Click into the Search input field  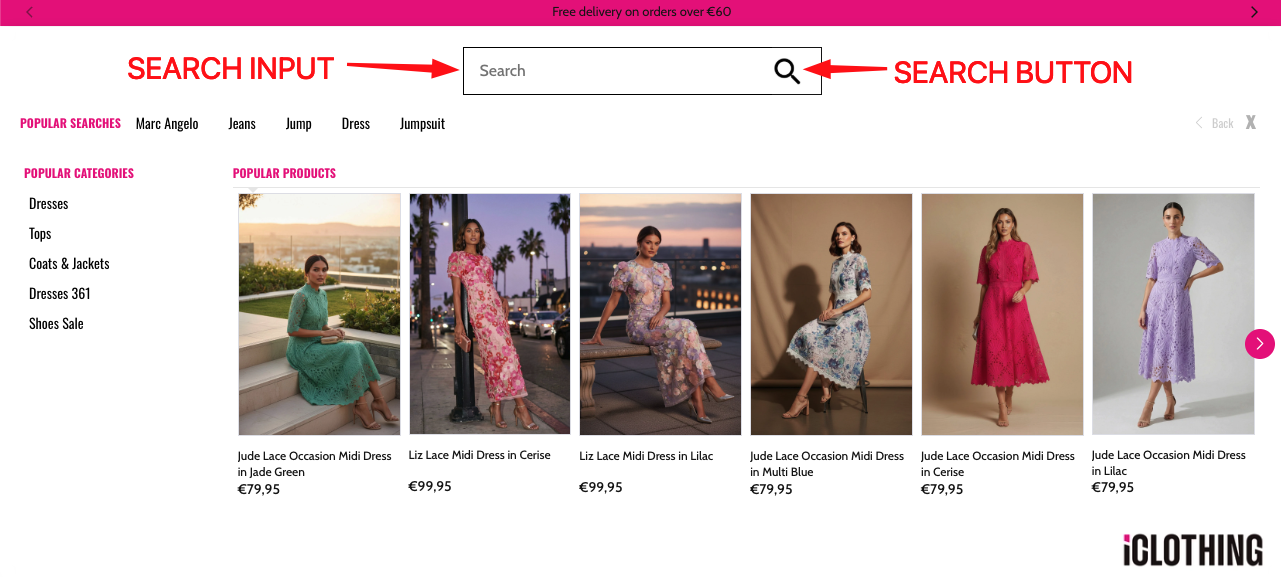[x=600, y=71]
